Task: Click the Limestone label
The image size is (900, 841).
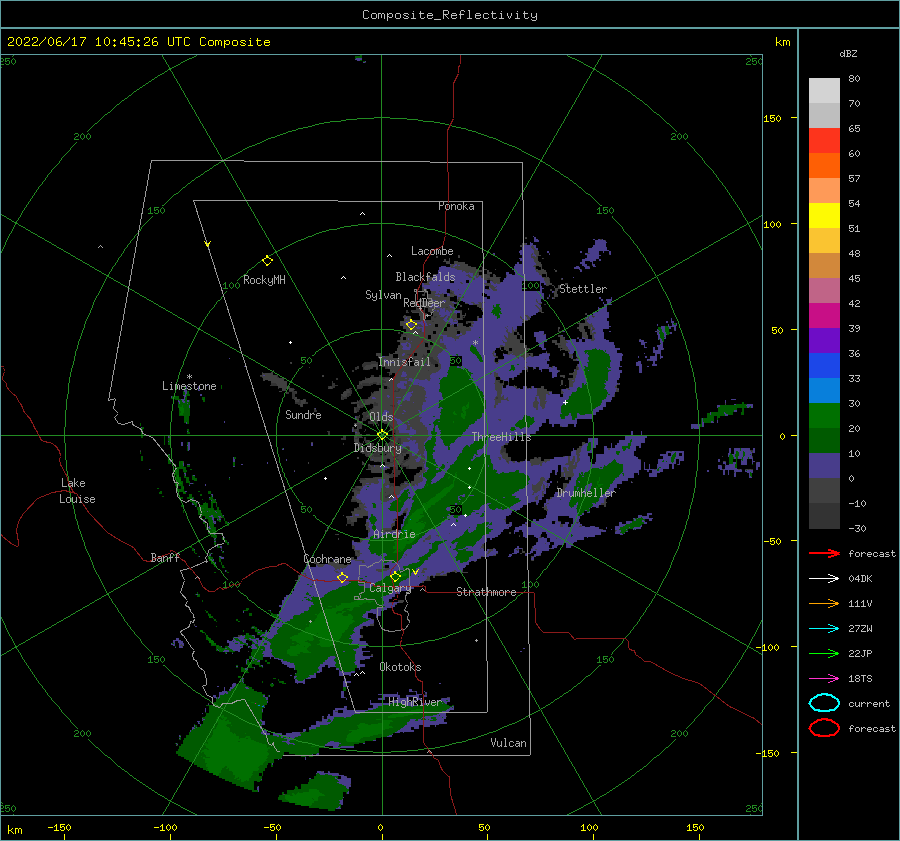Action: click(189, 386)
